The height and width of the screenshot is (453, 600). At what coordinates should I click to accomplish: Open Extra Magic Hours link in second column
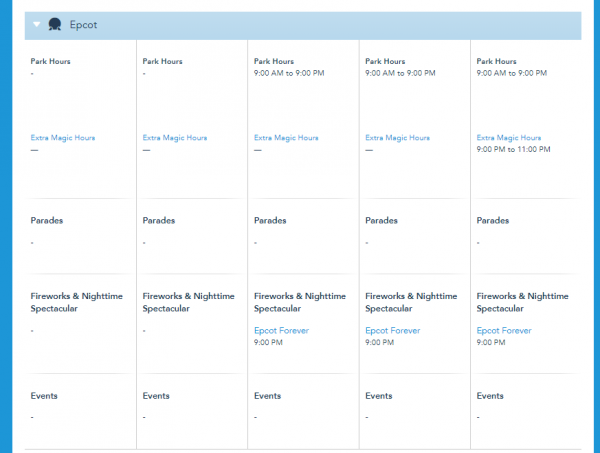point(175,137)
